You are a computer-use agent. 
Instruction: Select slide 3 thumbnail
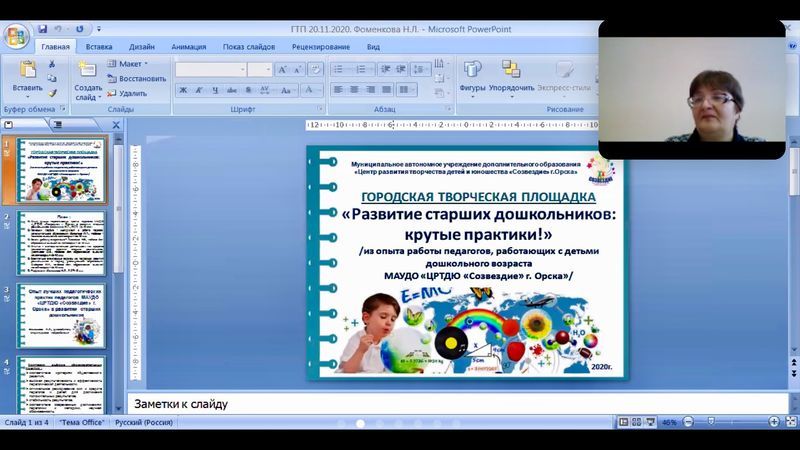(x=61, y=316)
